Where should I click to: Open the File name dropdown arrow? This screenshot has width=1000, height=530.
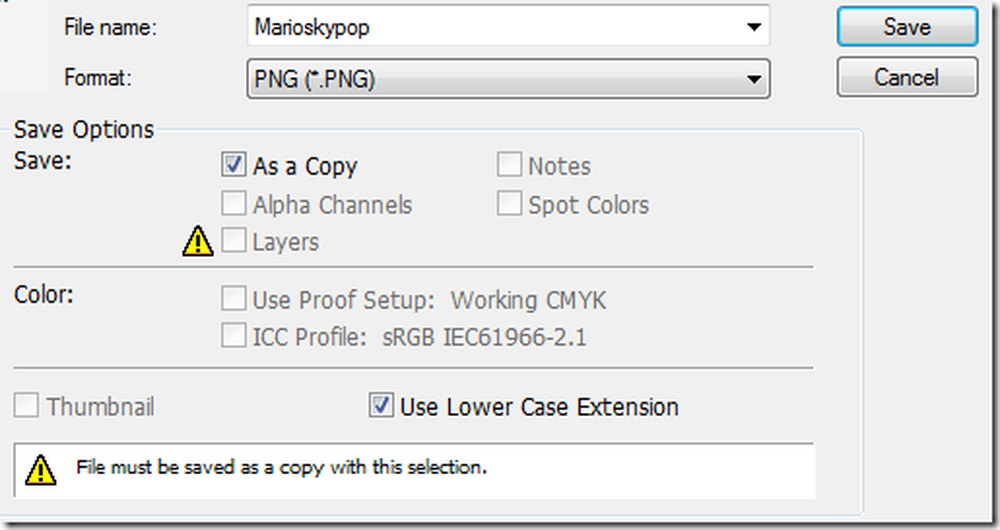coord(754,27)
